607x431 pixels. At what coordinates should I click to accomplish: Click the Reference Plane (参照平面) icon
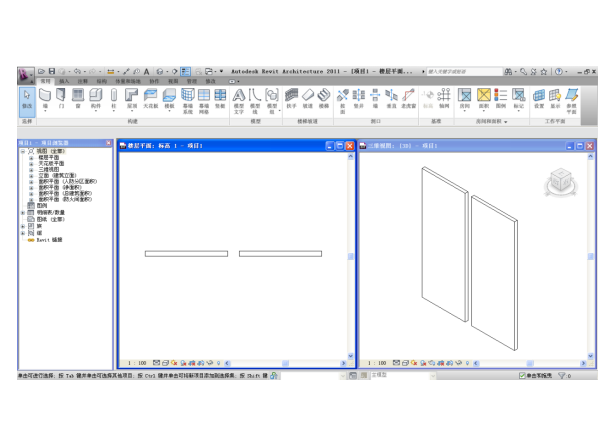pyautogui.click(x=571, y=98)
